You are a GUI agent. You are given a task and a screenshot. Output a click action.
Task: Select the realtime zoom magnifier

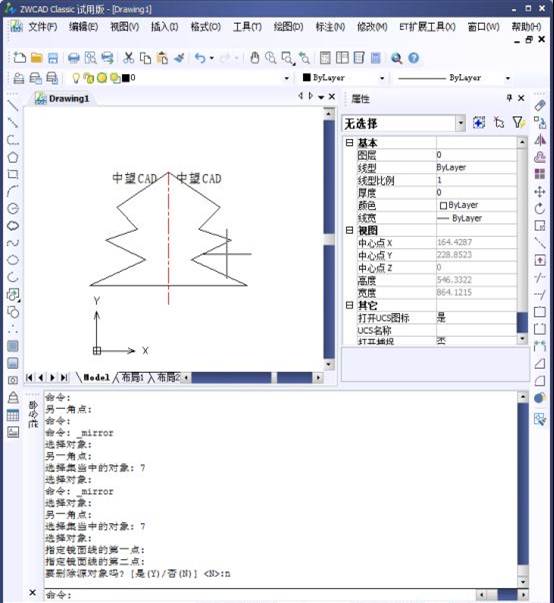[271, 58]
